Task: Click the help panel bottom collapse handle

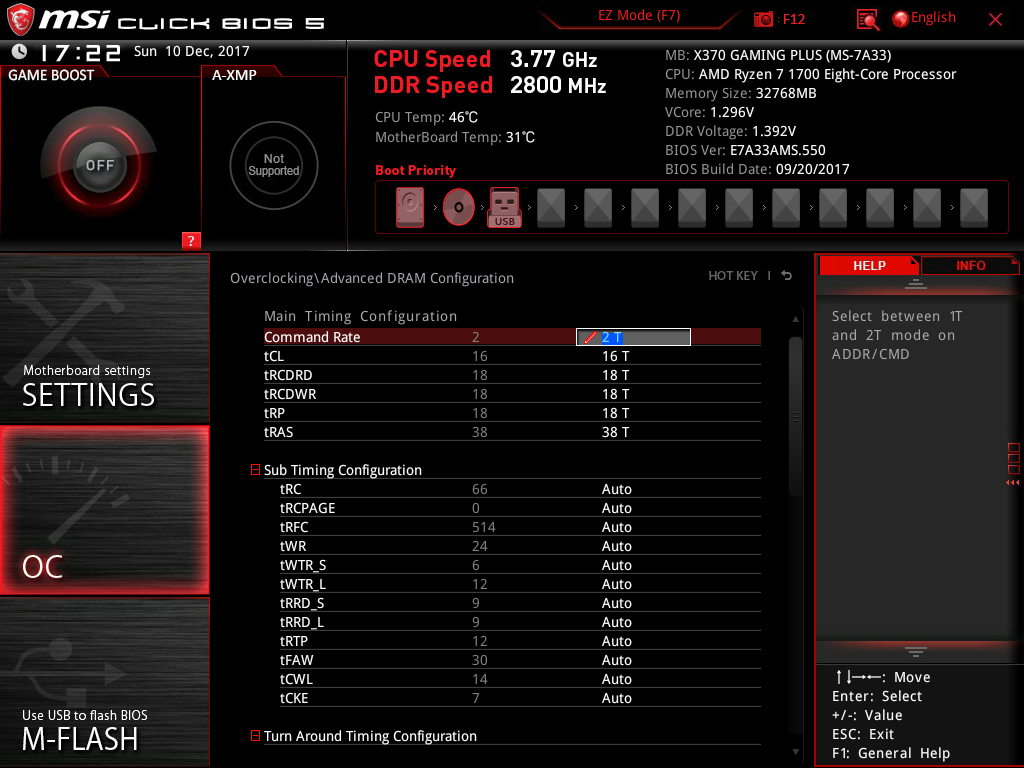Action: 916,651
